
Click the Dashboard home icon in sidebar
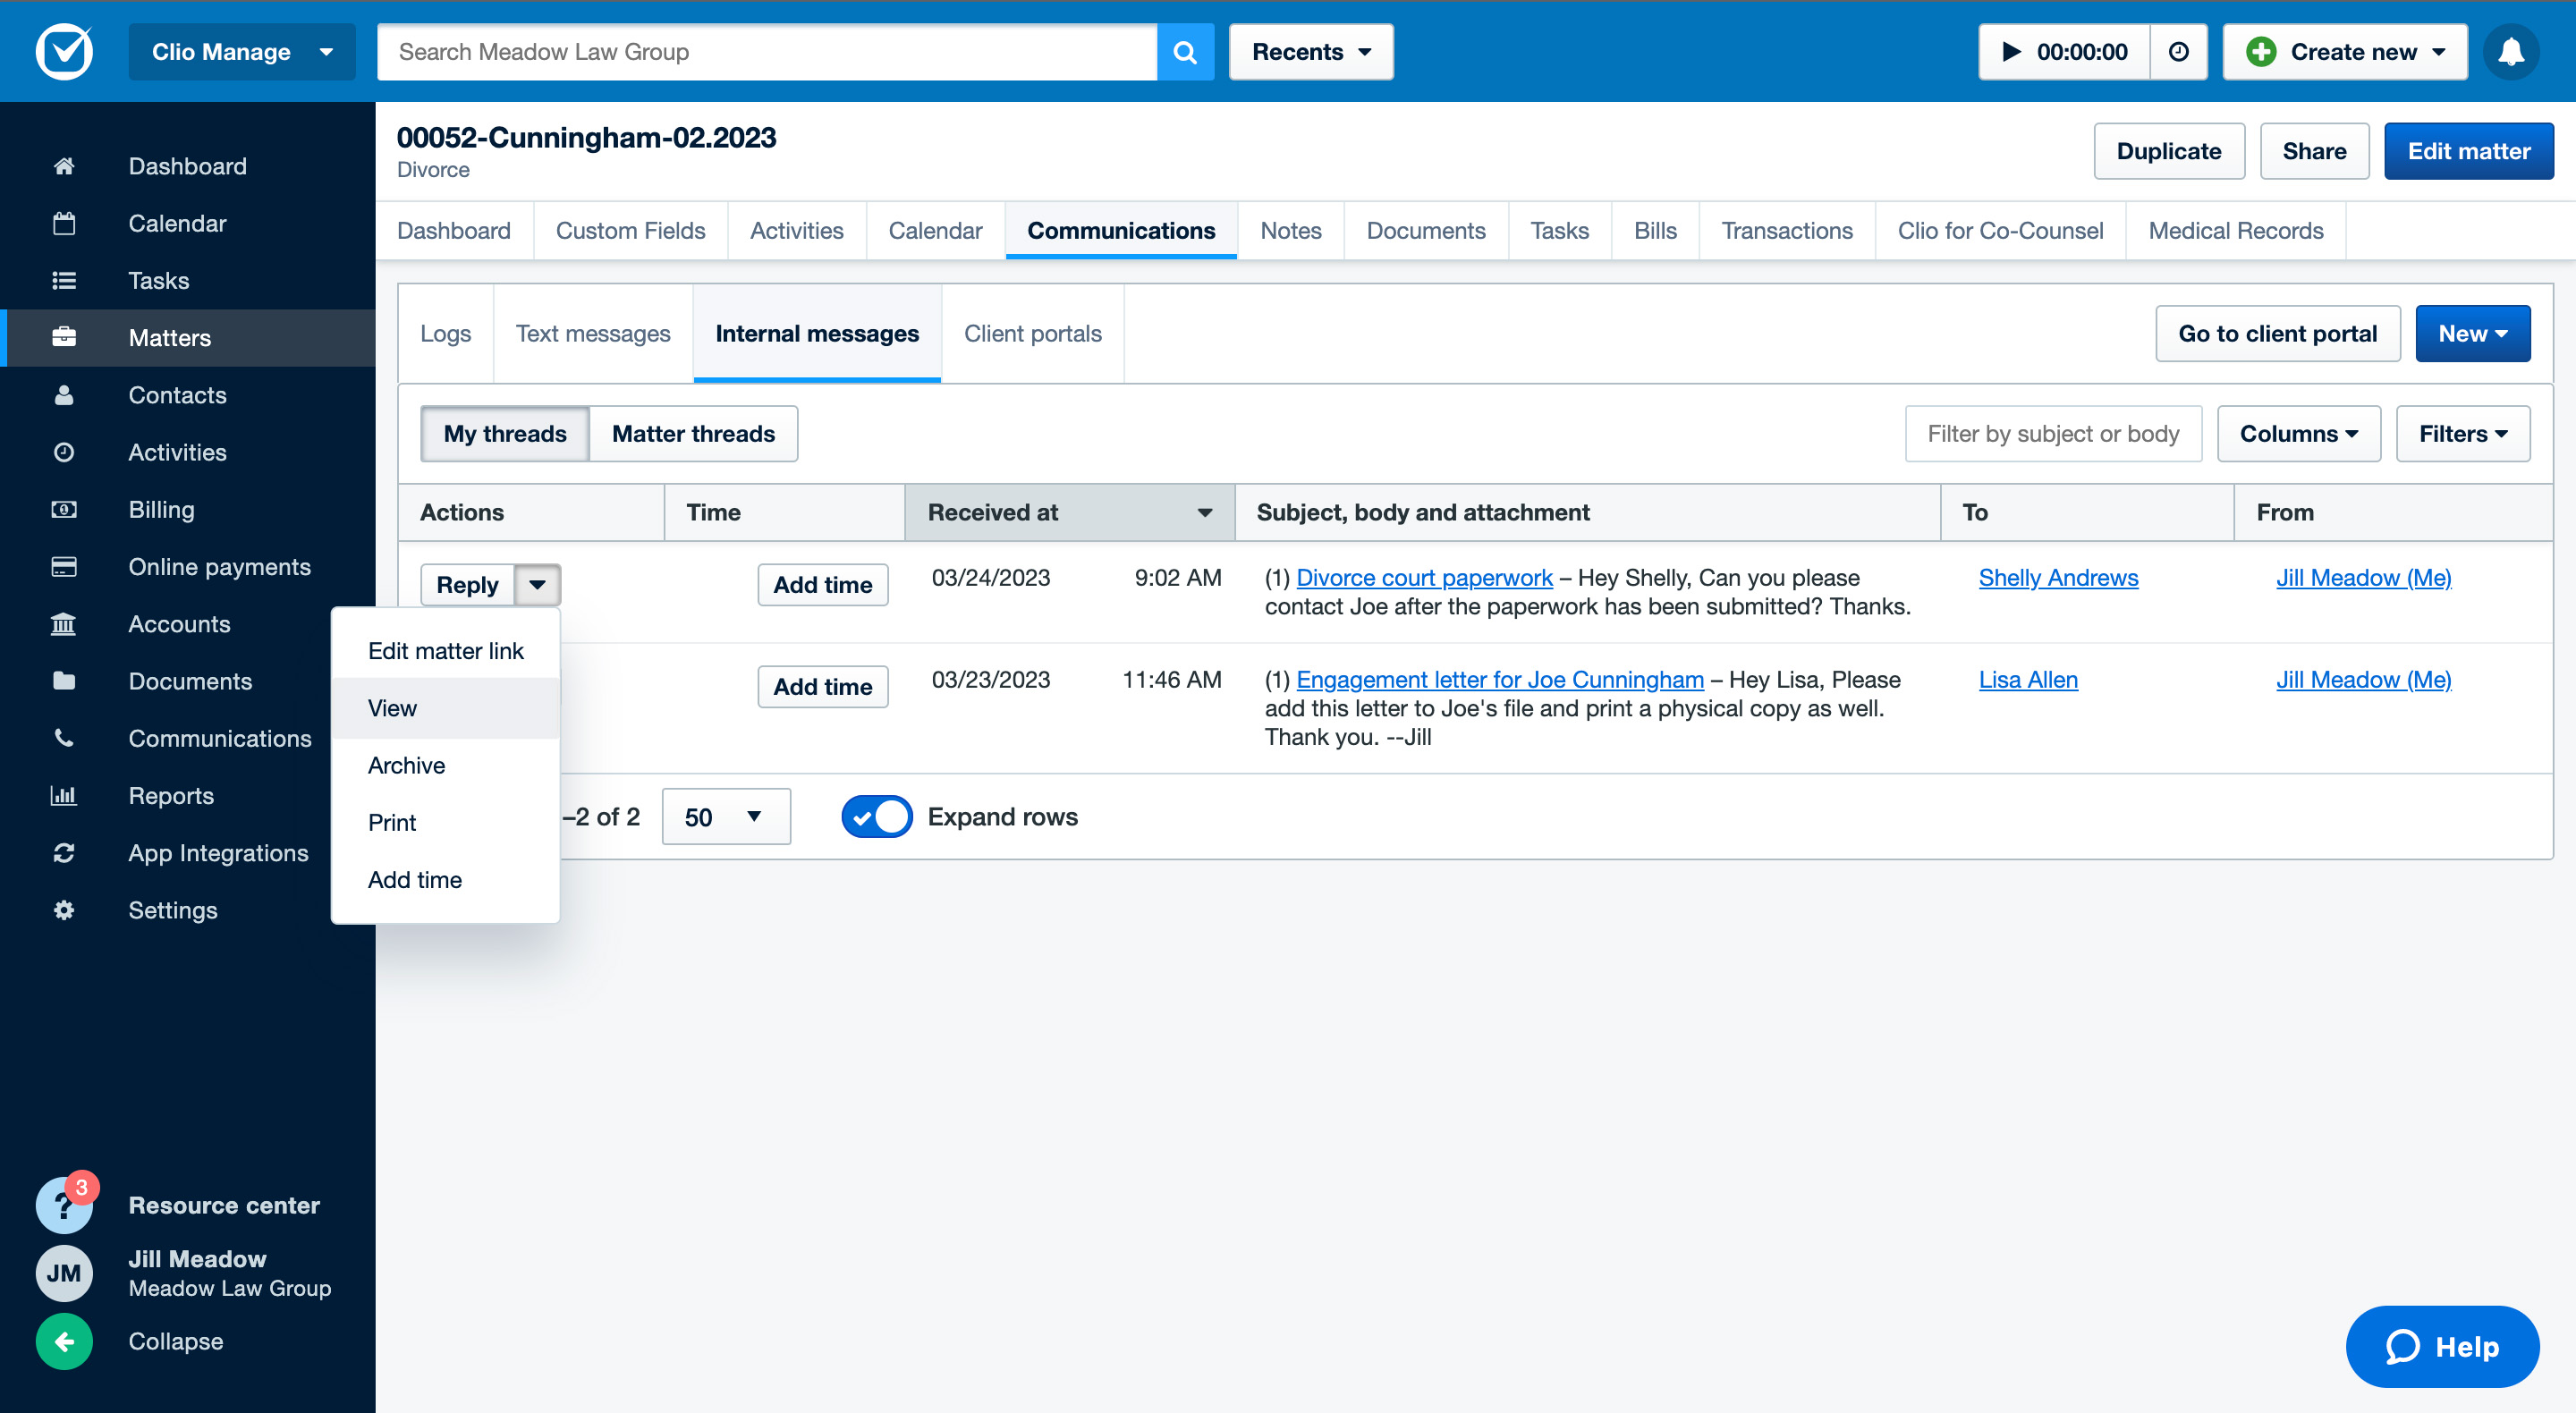tap(64, 166)
